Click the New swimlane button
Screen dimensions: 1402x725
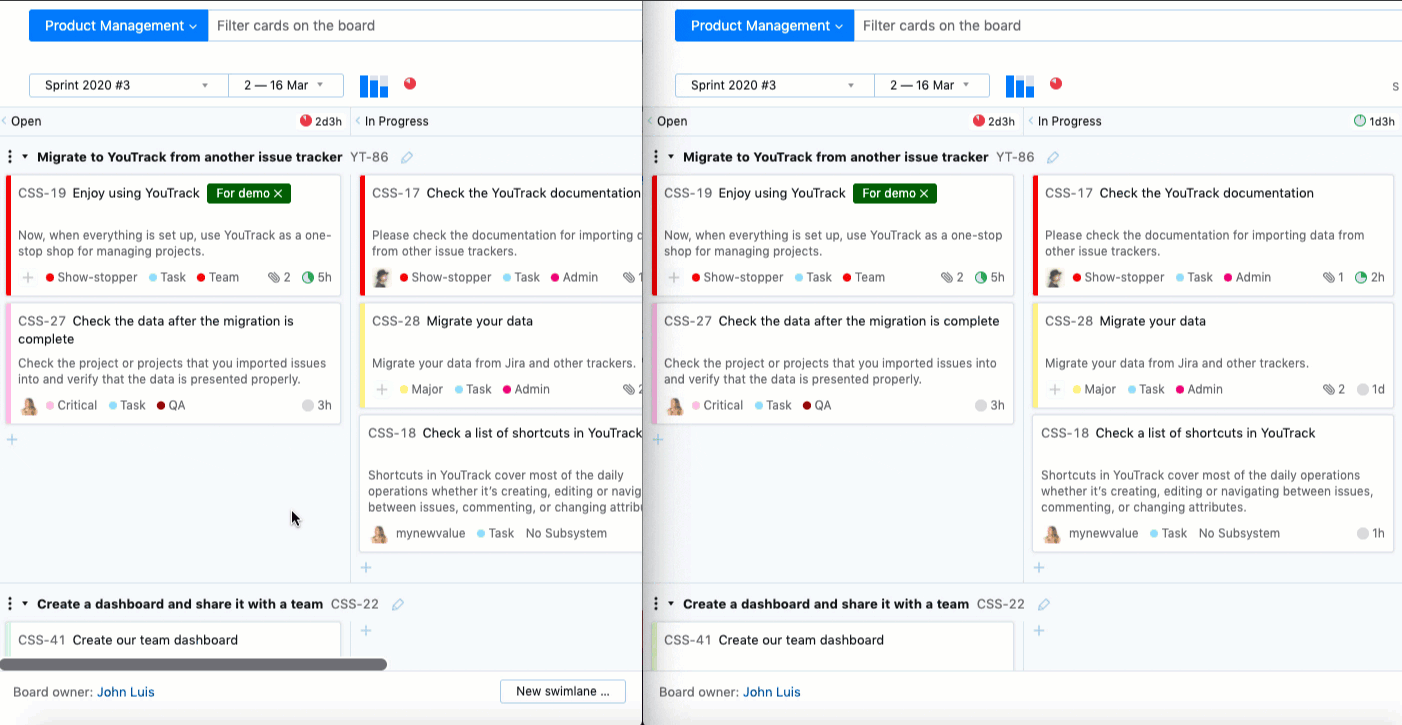(x=562, y=691)
